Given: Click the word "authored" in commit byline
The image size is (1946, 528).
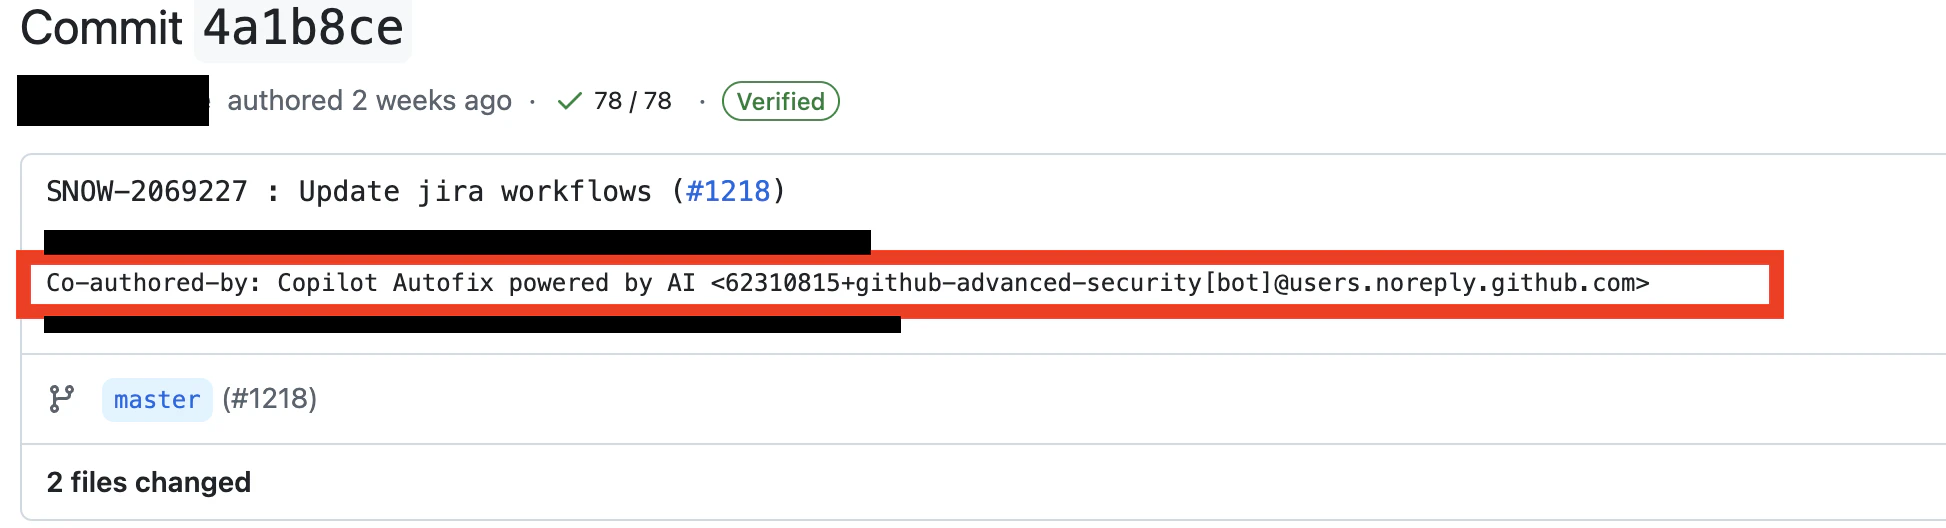Looking at the screenshot, I should pos(285,101).
